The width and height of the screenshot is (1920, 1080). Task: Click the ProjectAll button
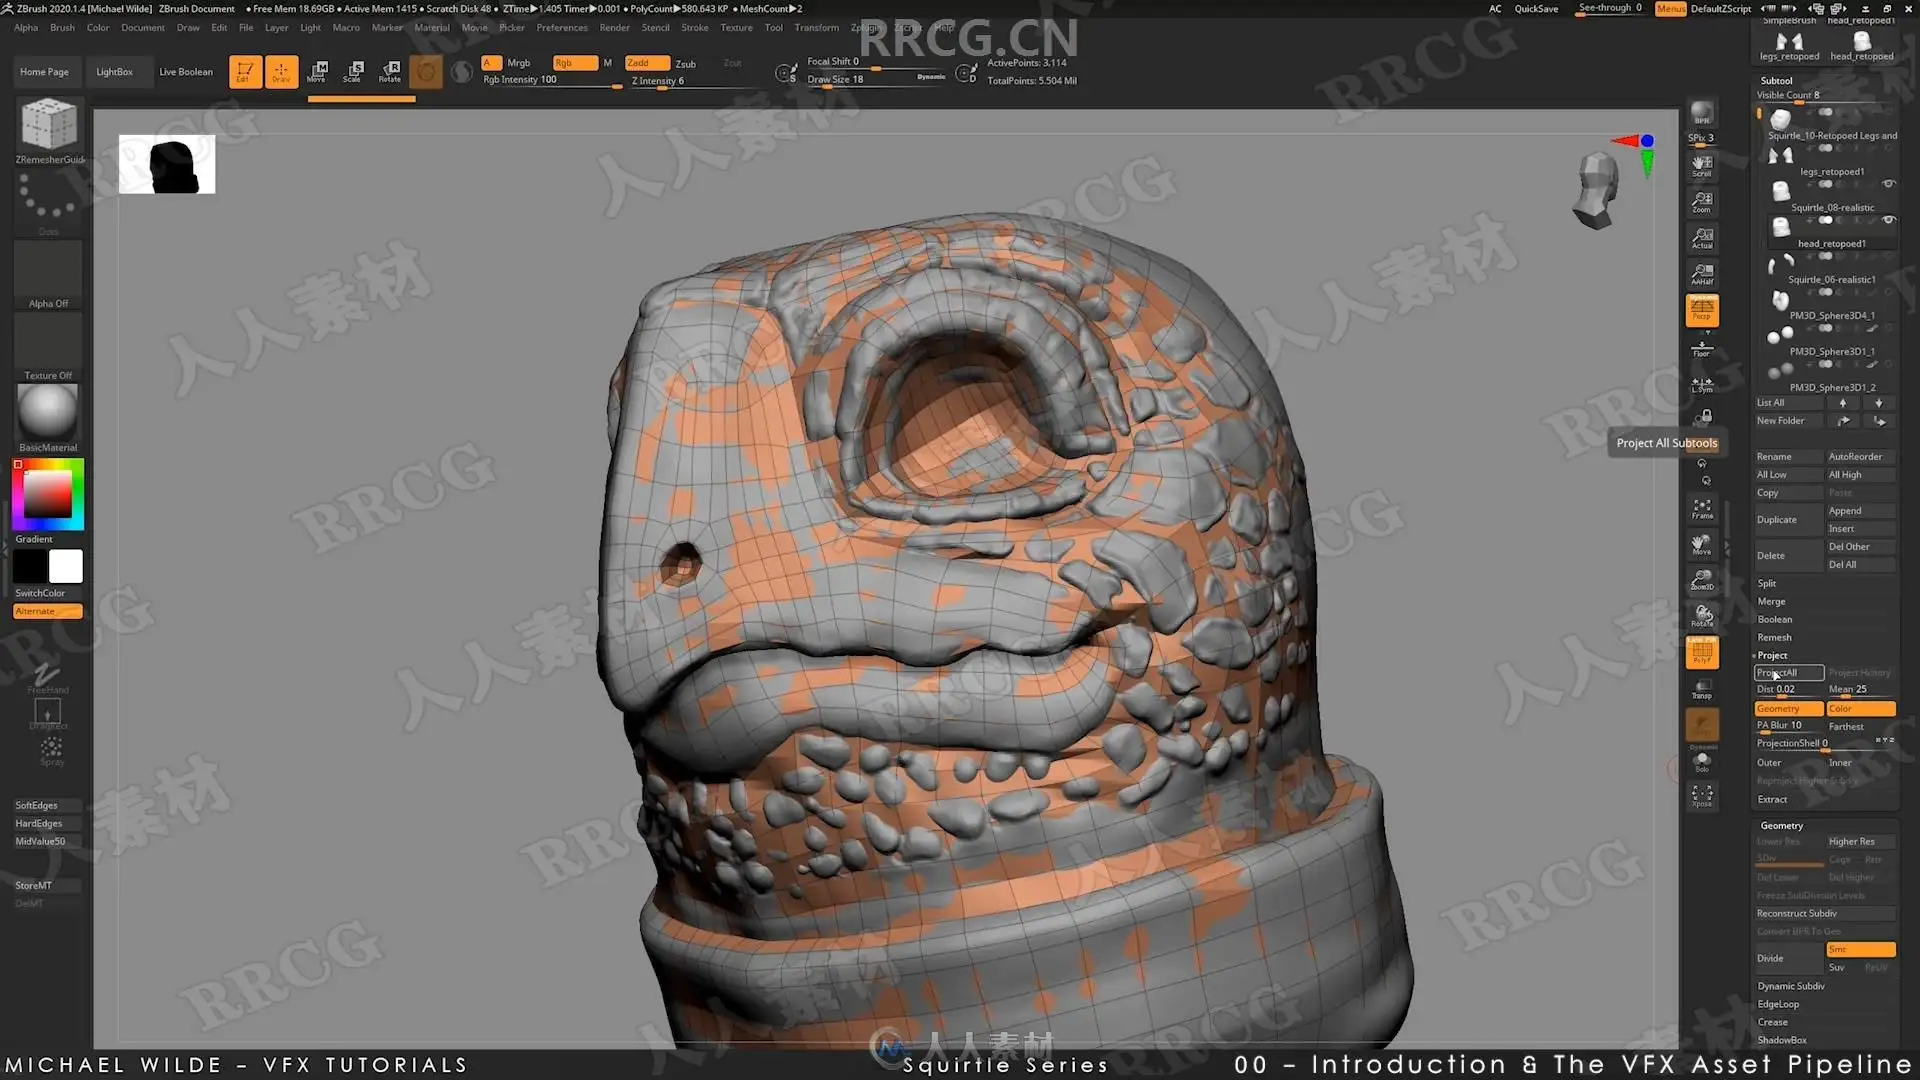pos(1788,673)
